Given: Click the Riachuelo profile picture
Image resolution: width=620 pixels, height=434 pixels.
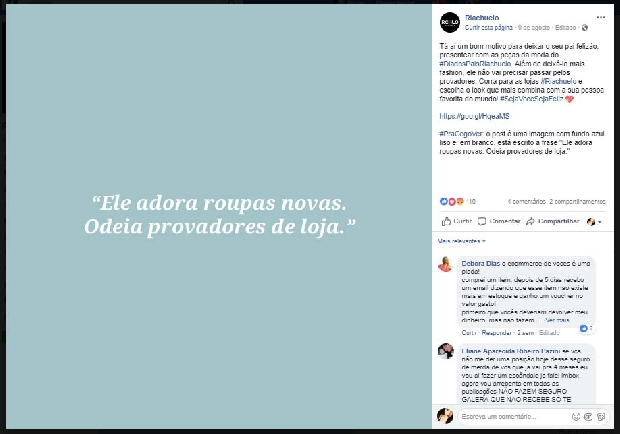Looking at the screenshot, I should click(x=450, y=22).
